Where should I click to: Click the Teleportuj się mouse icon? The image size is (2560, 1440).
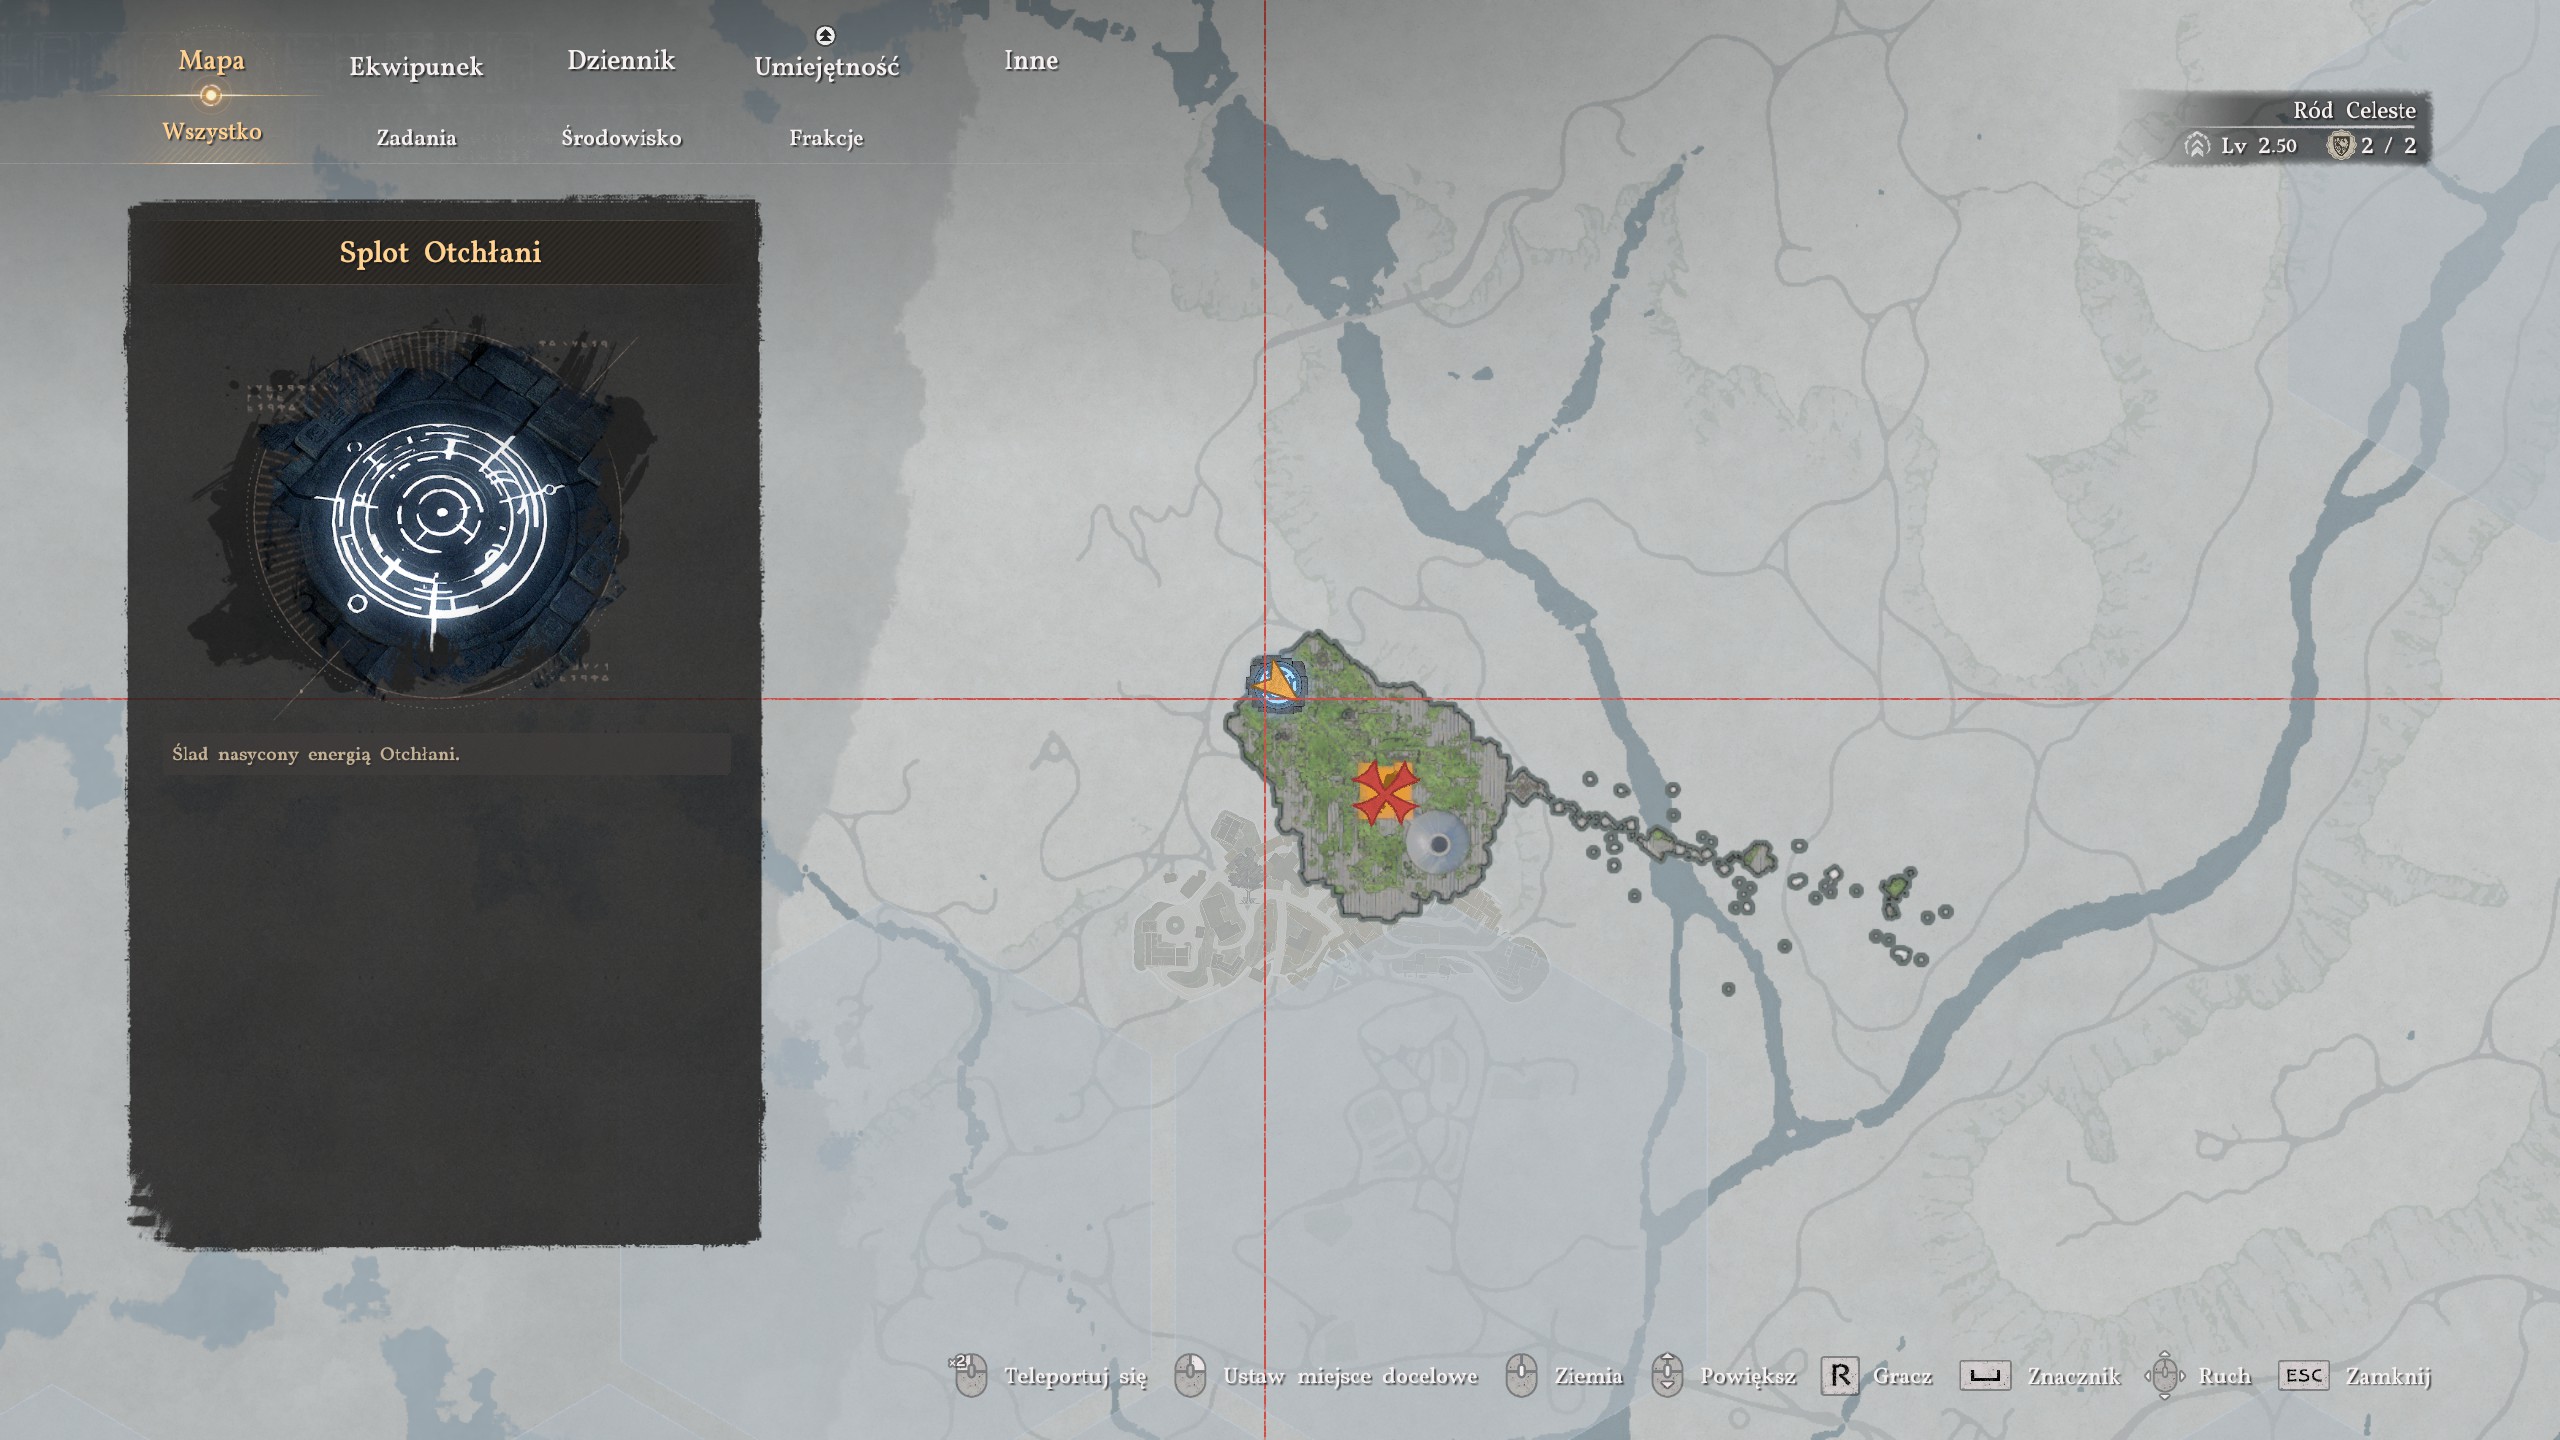[x=971, y=1376]
